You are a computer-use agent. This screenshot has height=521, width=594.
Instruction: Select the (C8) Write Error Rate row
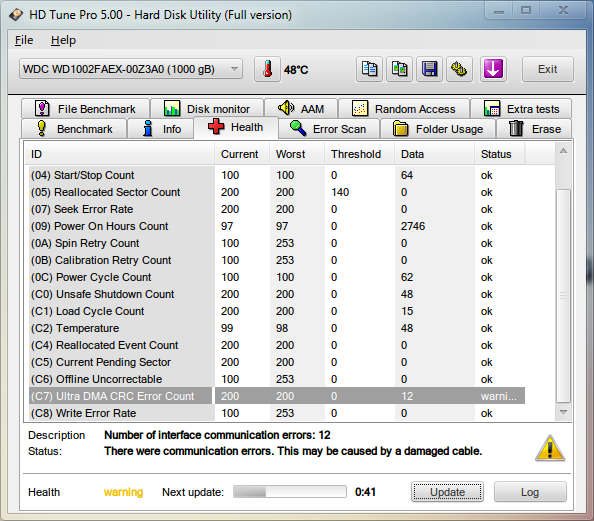[x=277, y=413]
